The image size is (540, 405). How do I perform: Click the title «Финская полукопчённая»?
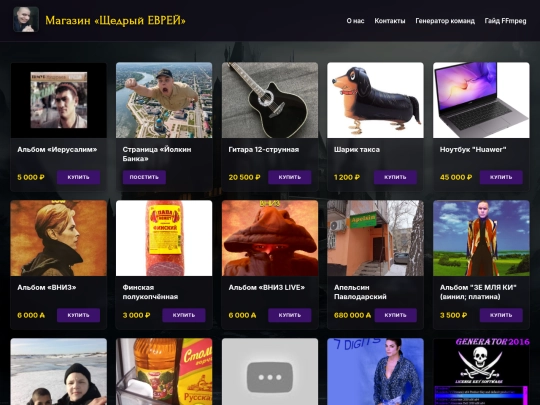tap(150, 292)
